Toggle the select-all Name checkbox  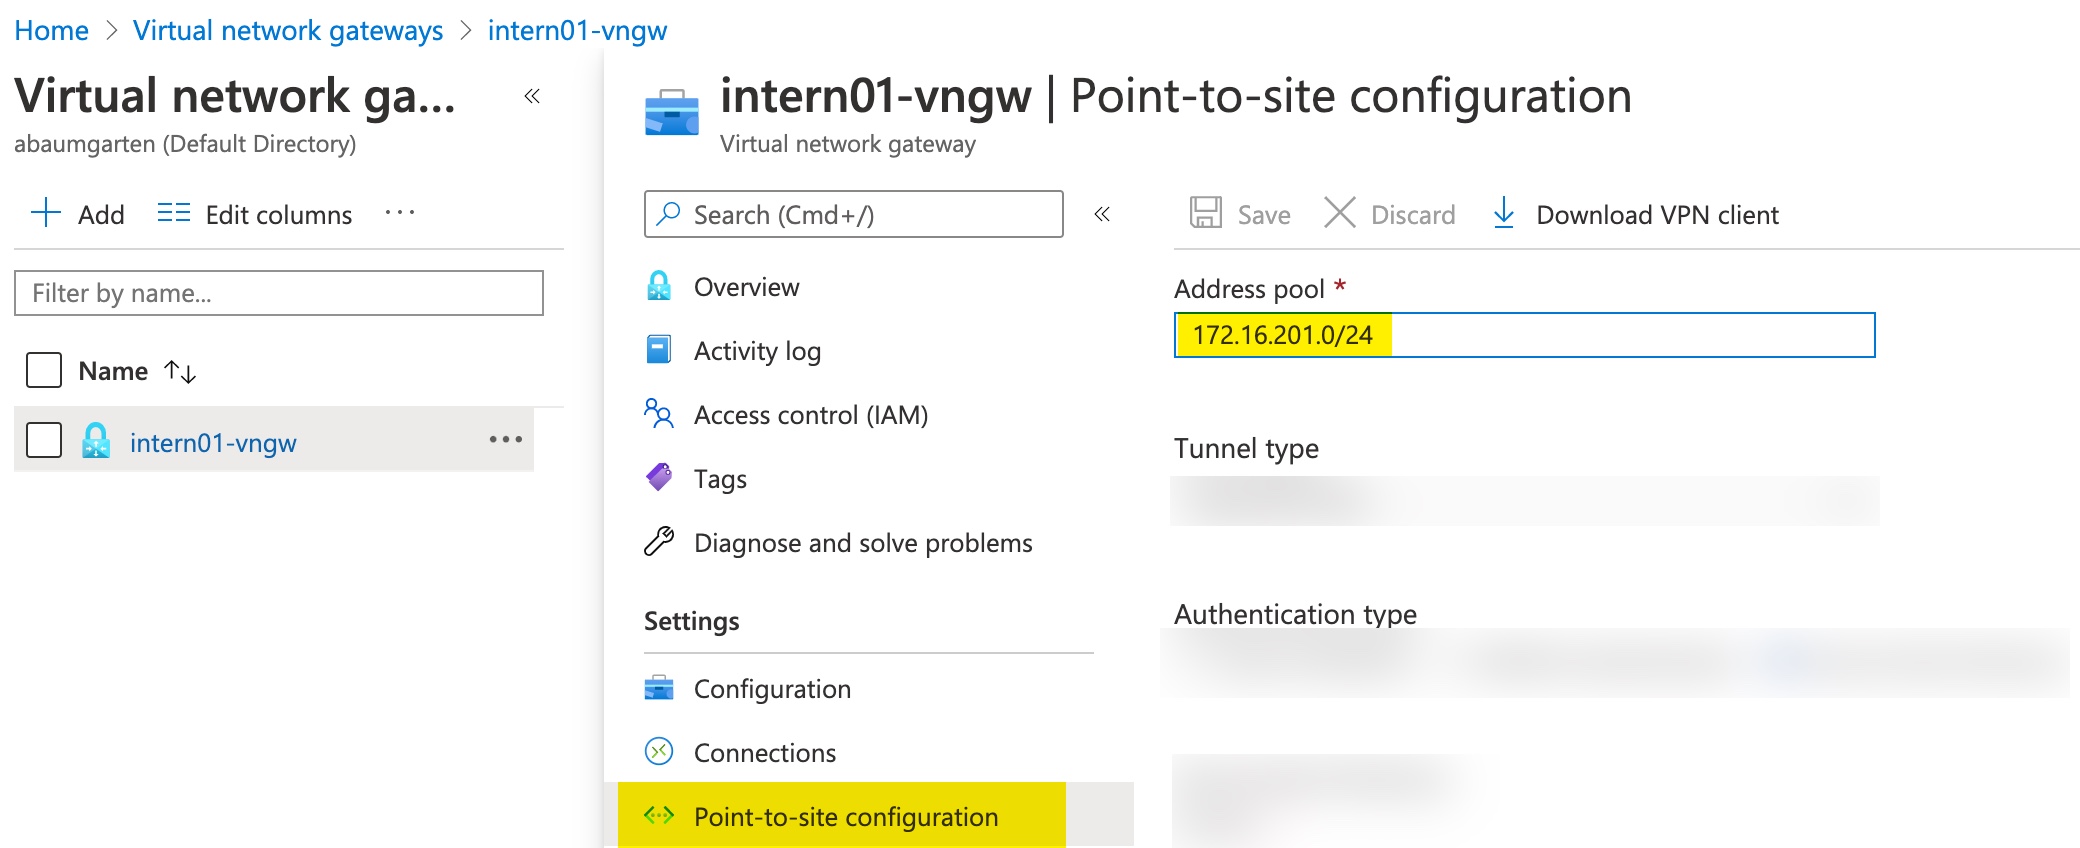click(x=43, y=369)
